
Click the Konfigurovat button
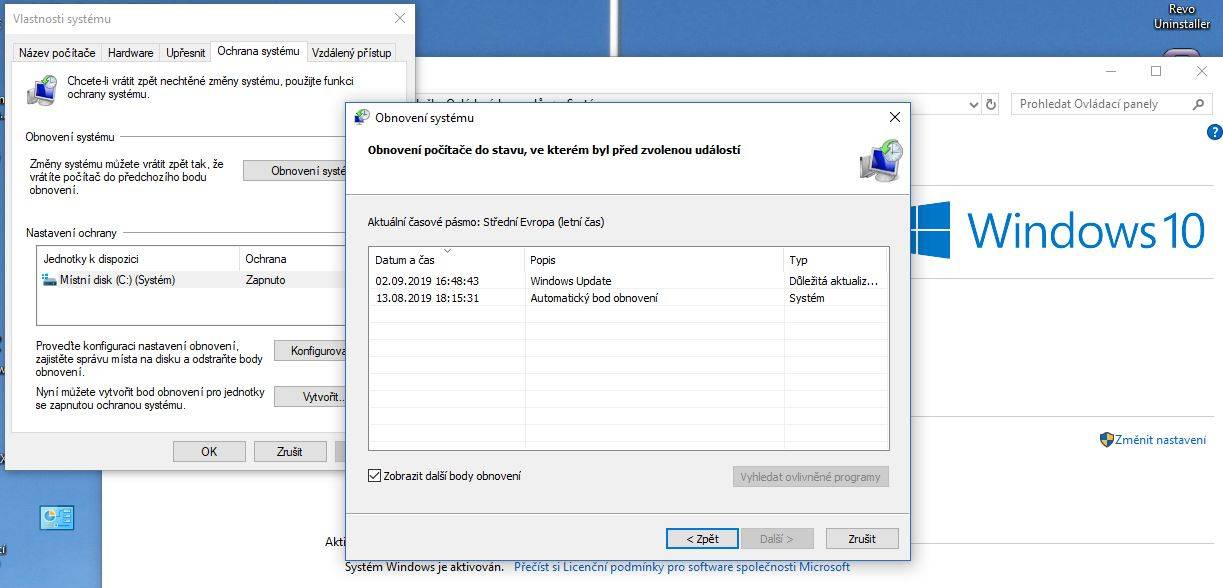310,351
